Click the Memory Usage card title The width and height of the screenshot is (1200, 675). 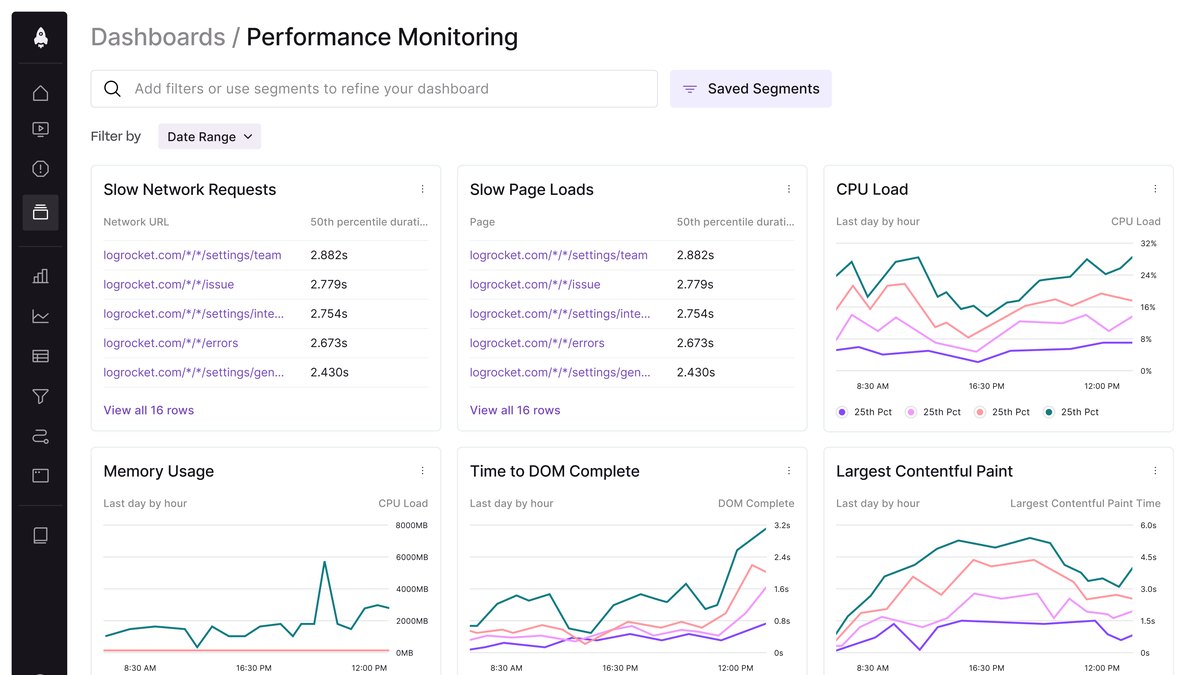(x=159, y=471)
